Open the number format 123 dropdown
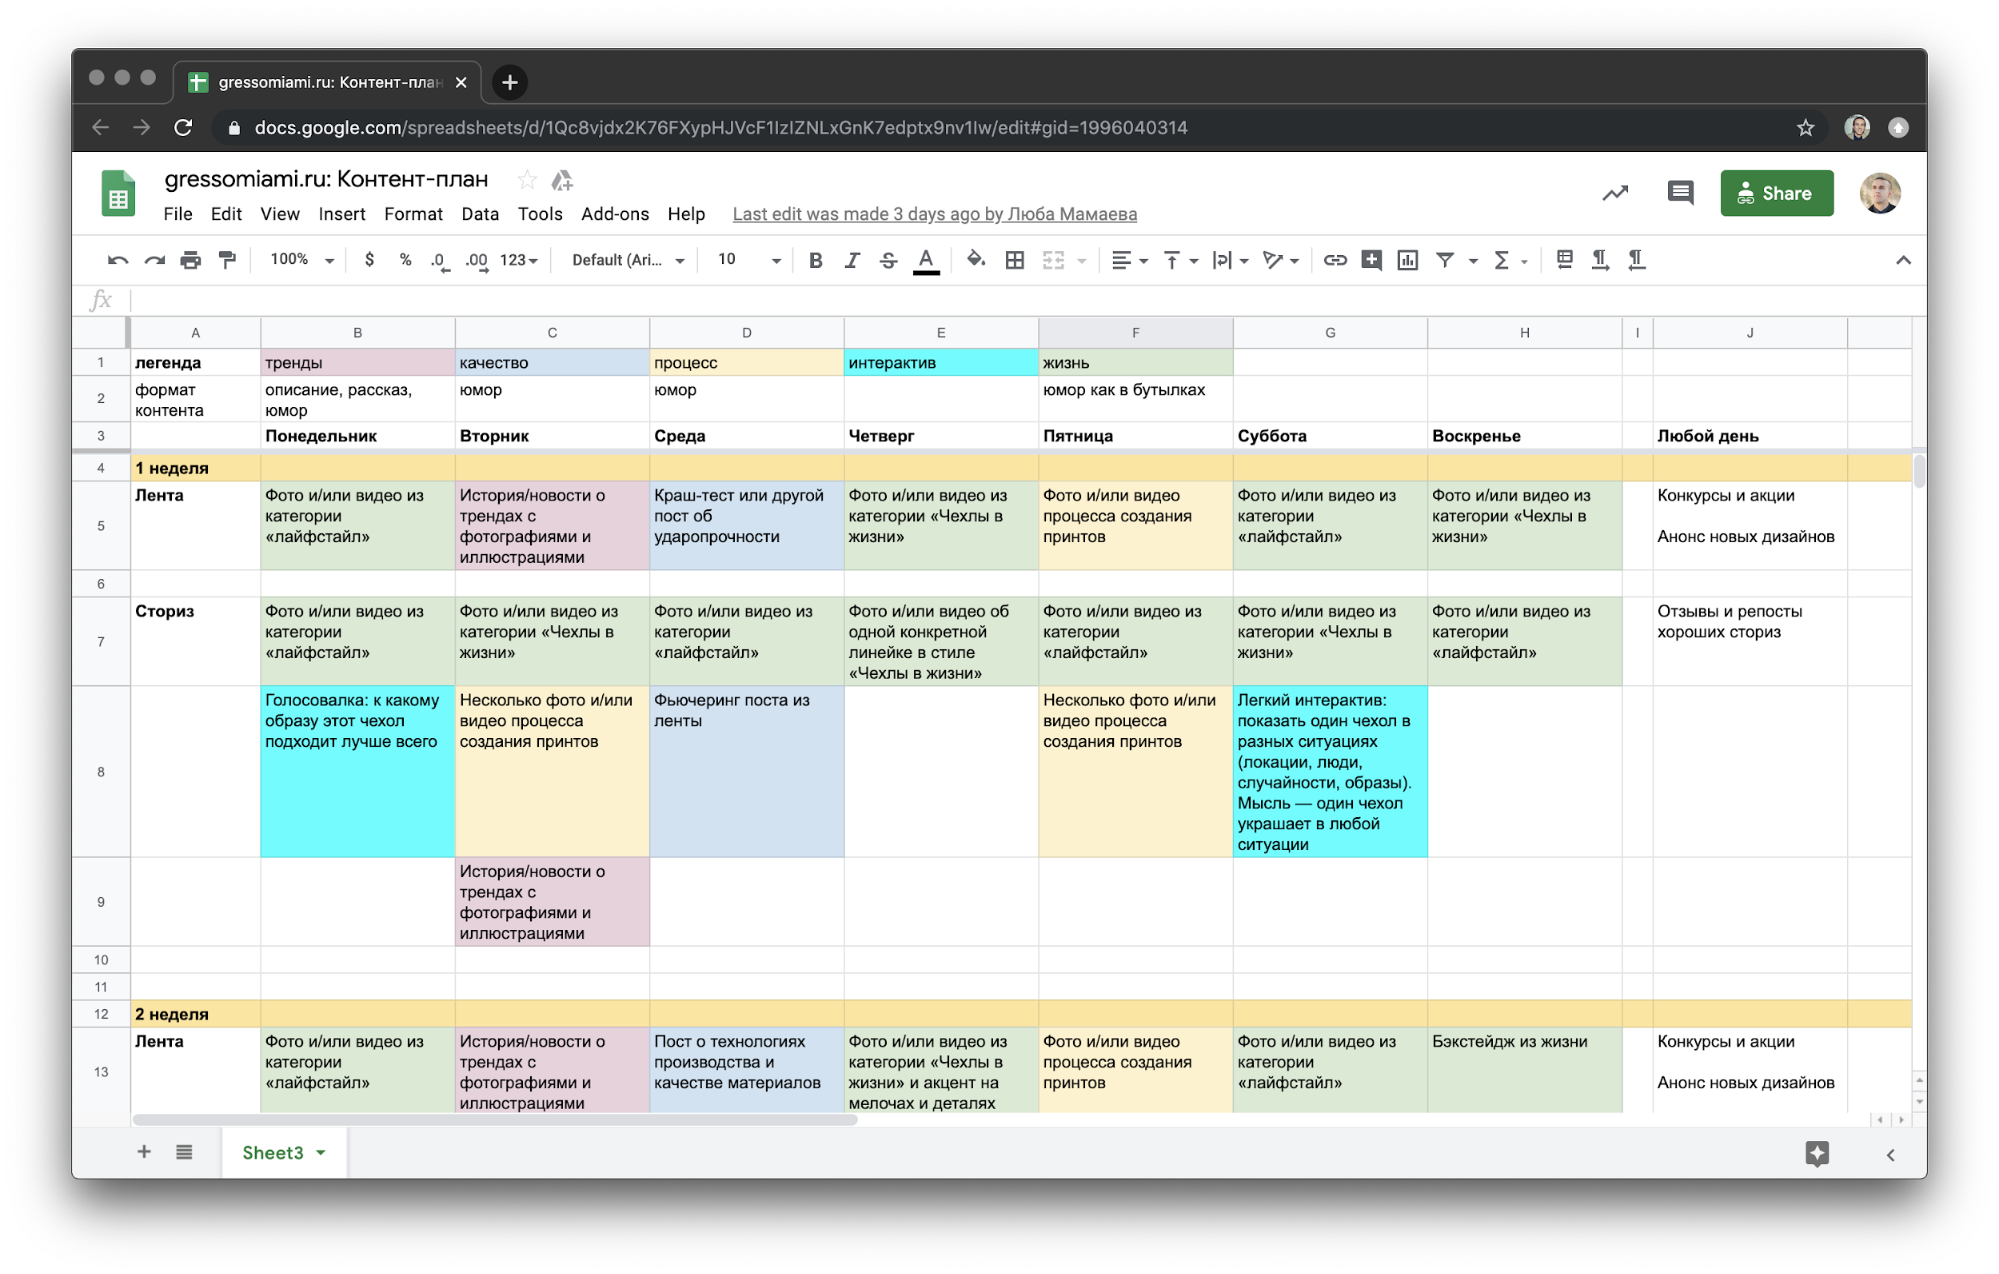Image resolution: width=1999 pixels, height=1274 pixels. pyautogui.click(x=519, y=260)
